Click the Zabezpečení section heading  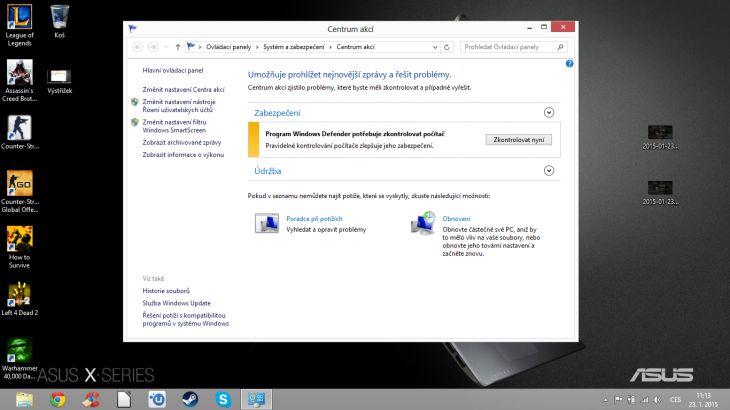pos(277,113)
